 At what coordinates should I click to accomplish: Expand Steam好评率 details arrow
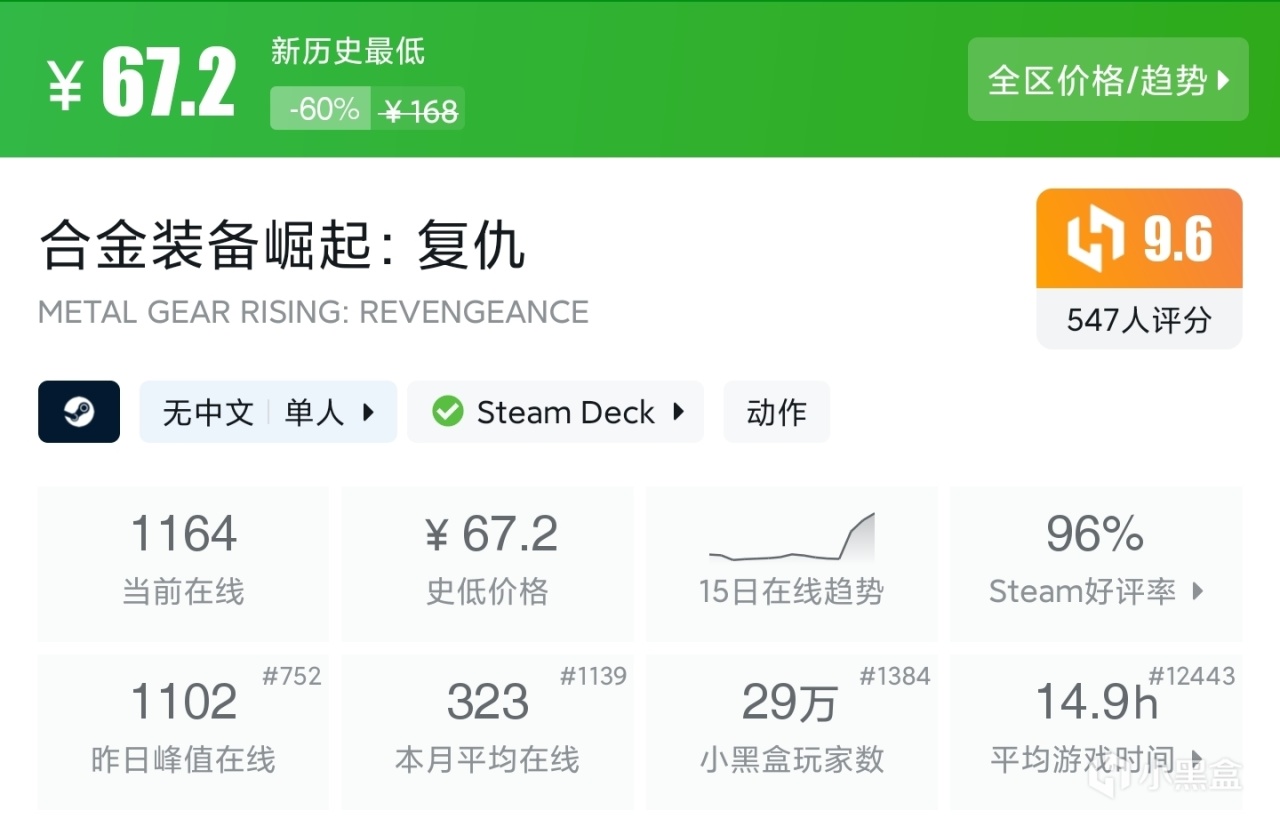[x=1198, y=592]
